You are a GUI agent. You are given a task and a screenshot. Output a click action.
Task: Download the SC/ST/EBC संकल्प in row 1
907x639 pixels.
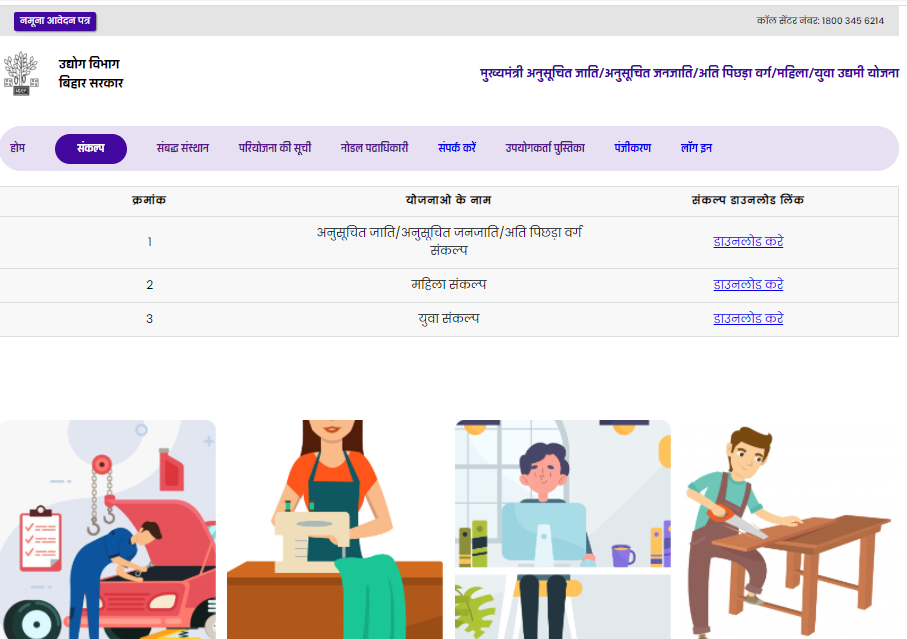[x=747, y=242]
